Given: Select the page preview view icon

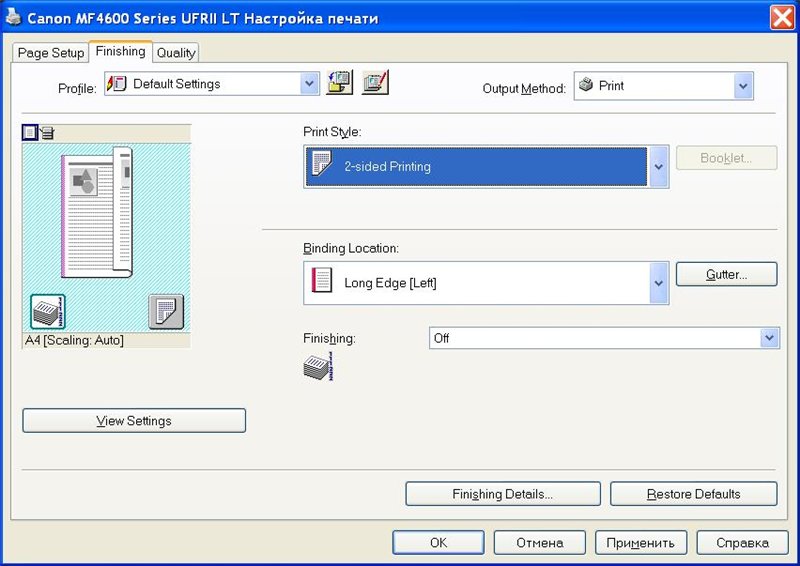Looking at the screenshot, I should pos(30,132).
